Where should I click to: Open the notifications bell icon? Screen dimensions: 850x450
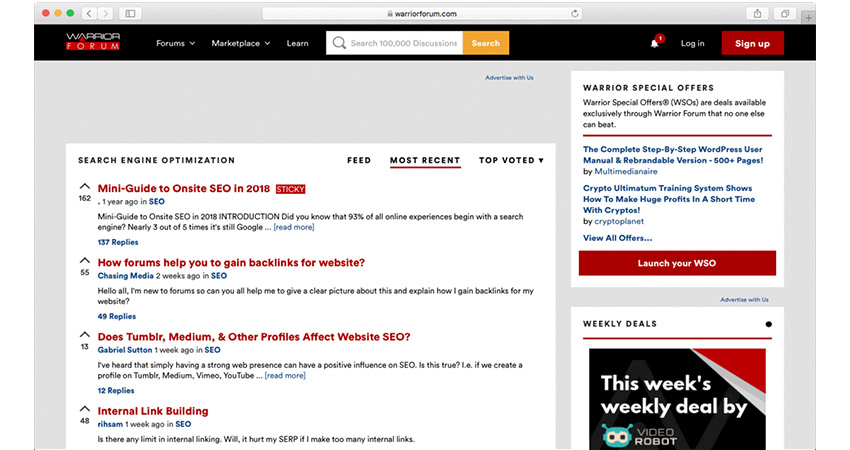tap(655, 43)
